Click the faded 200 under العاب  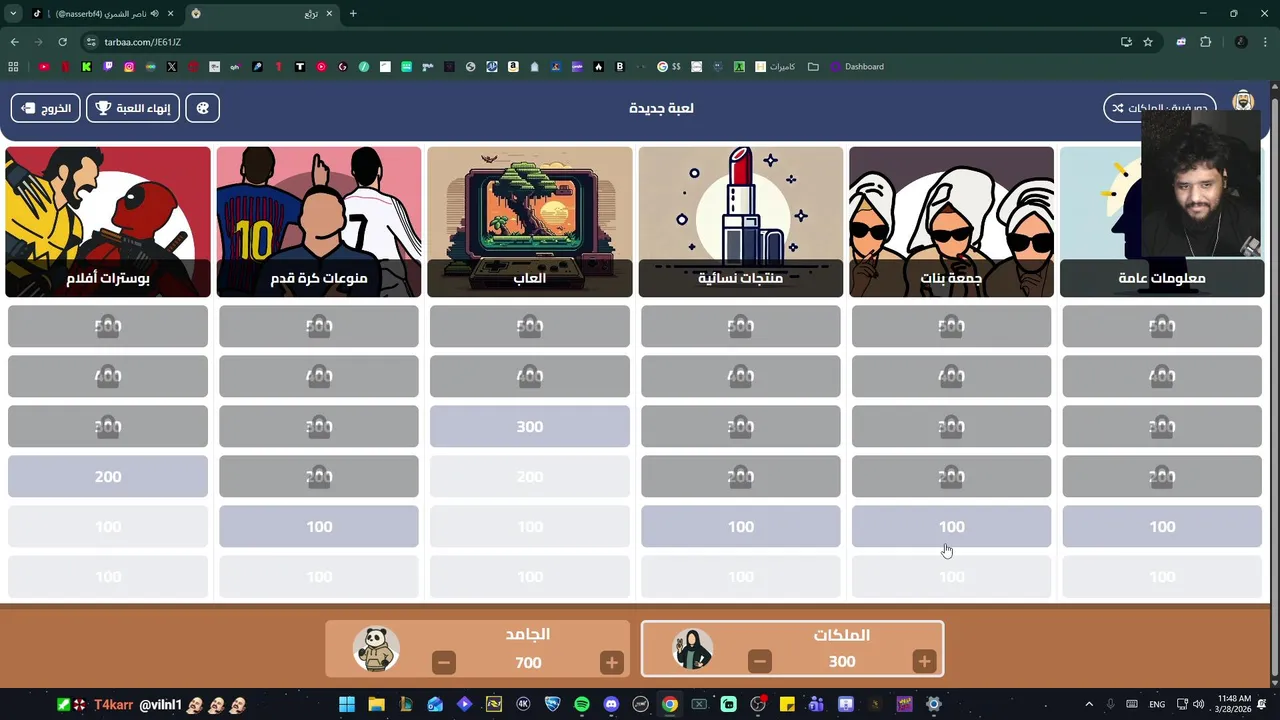(530, 477)
